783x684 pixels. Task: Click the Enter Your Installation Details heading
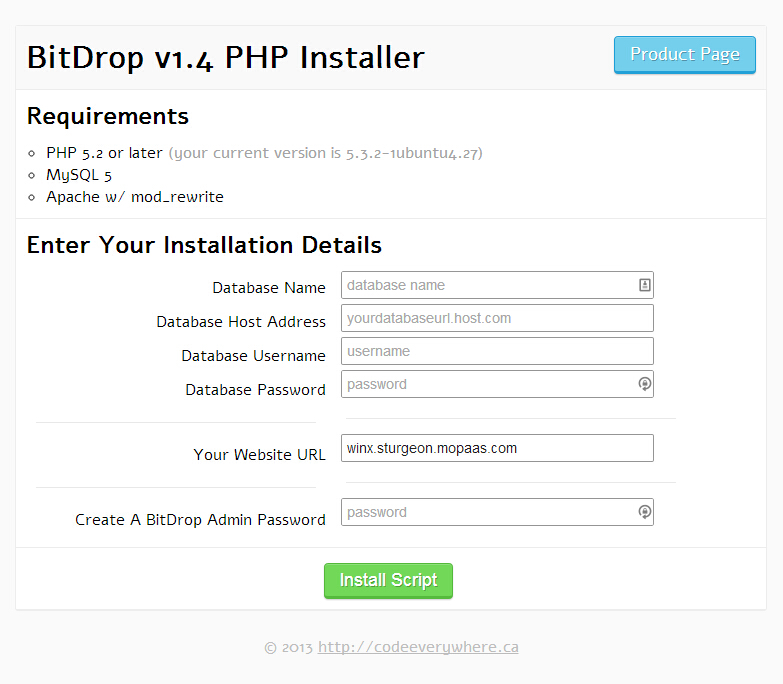204,245
